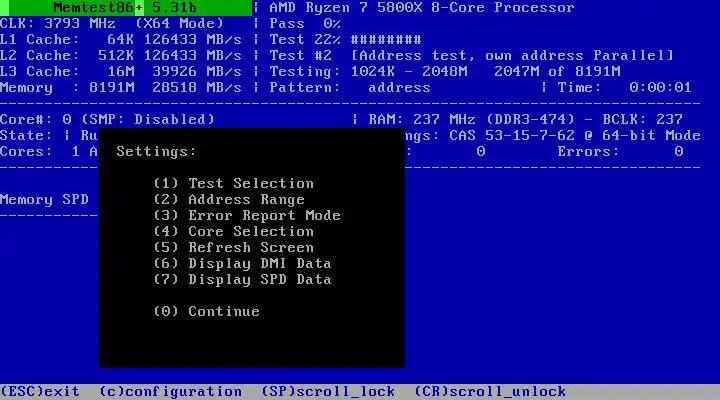Click the Settings: heading in the dialog
This screenshot has width=720, height=400.
pyautogui.click(x=156, y=152)
